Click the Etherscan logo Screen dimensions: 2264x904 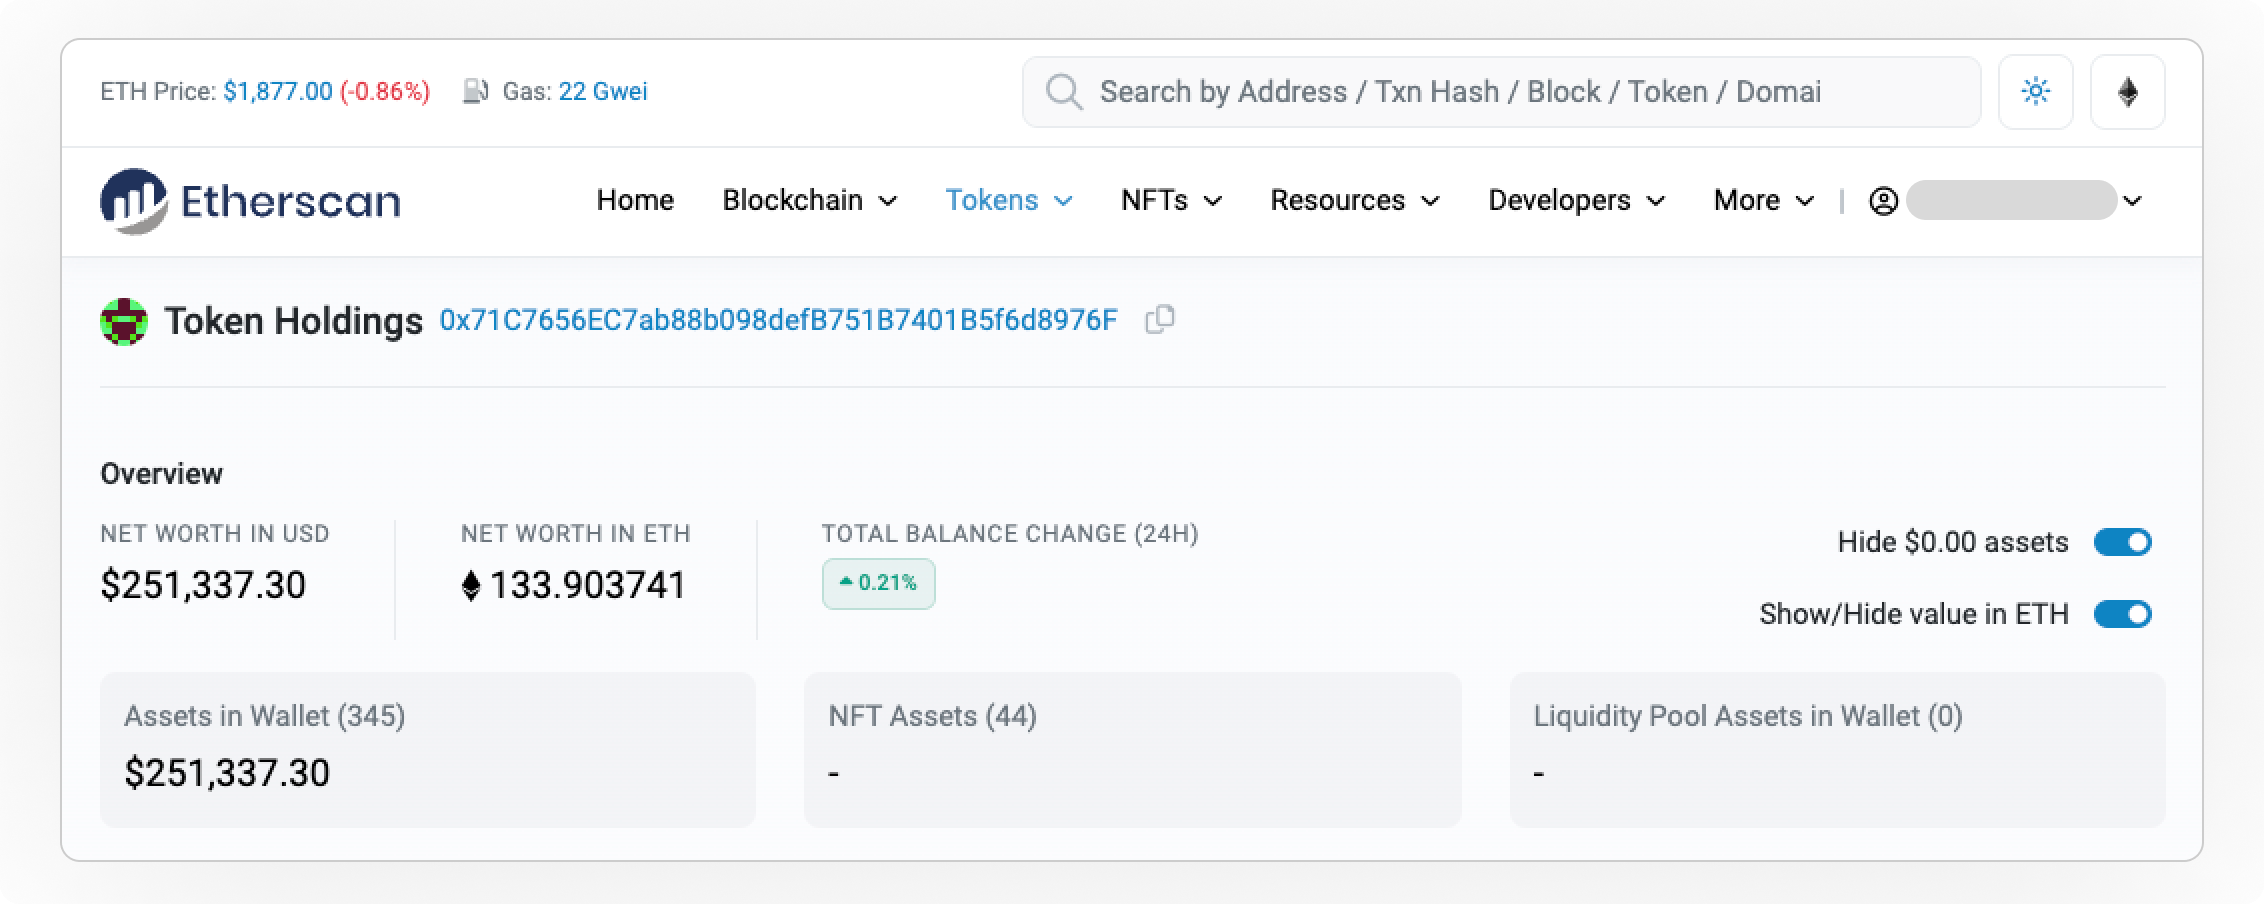coord(250,201)
